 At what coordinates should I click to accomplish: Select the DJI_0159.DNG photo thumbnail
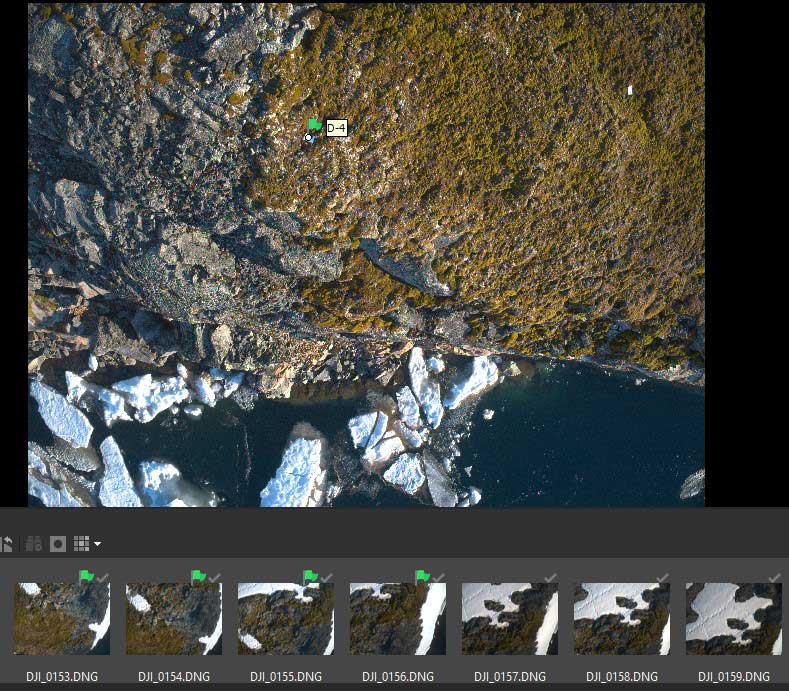click(x=734, y=619)
